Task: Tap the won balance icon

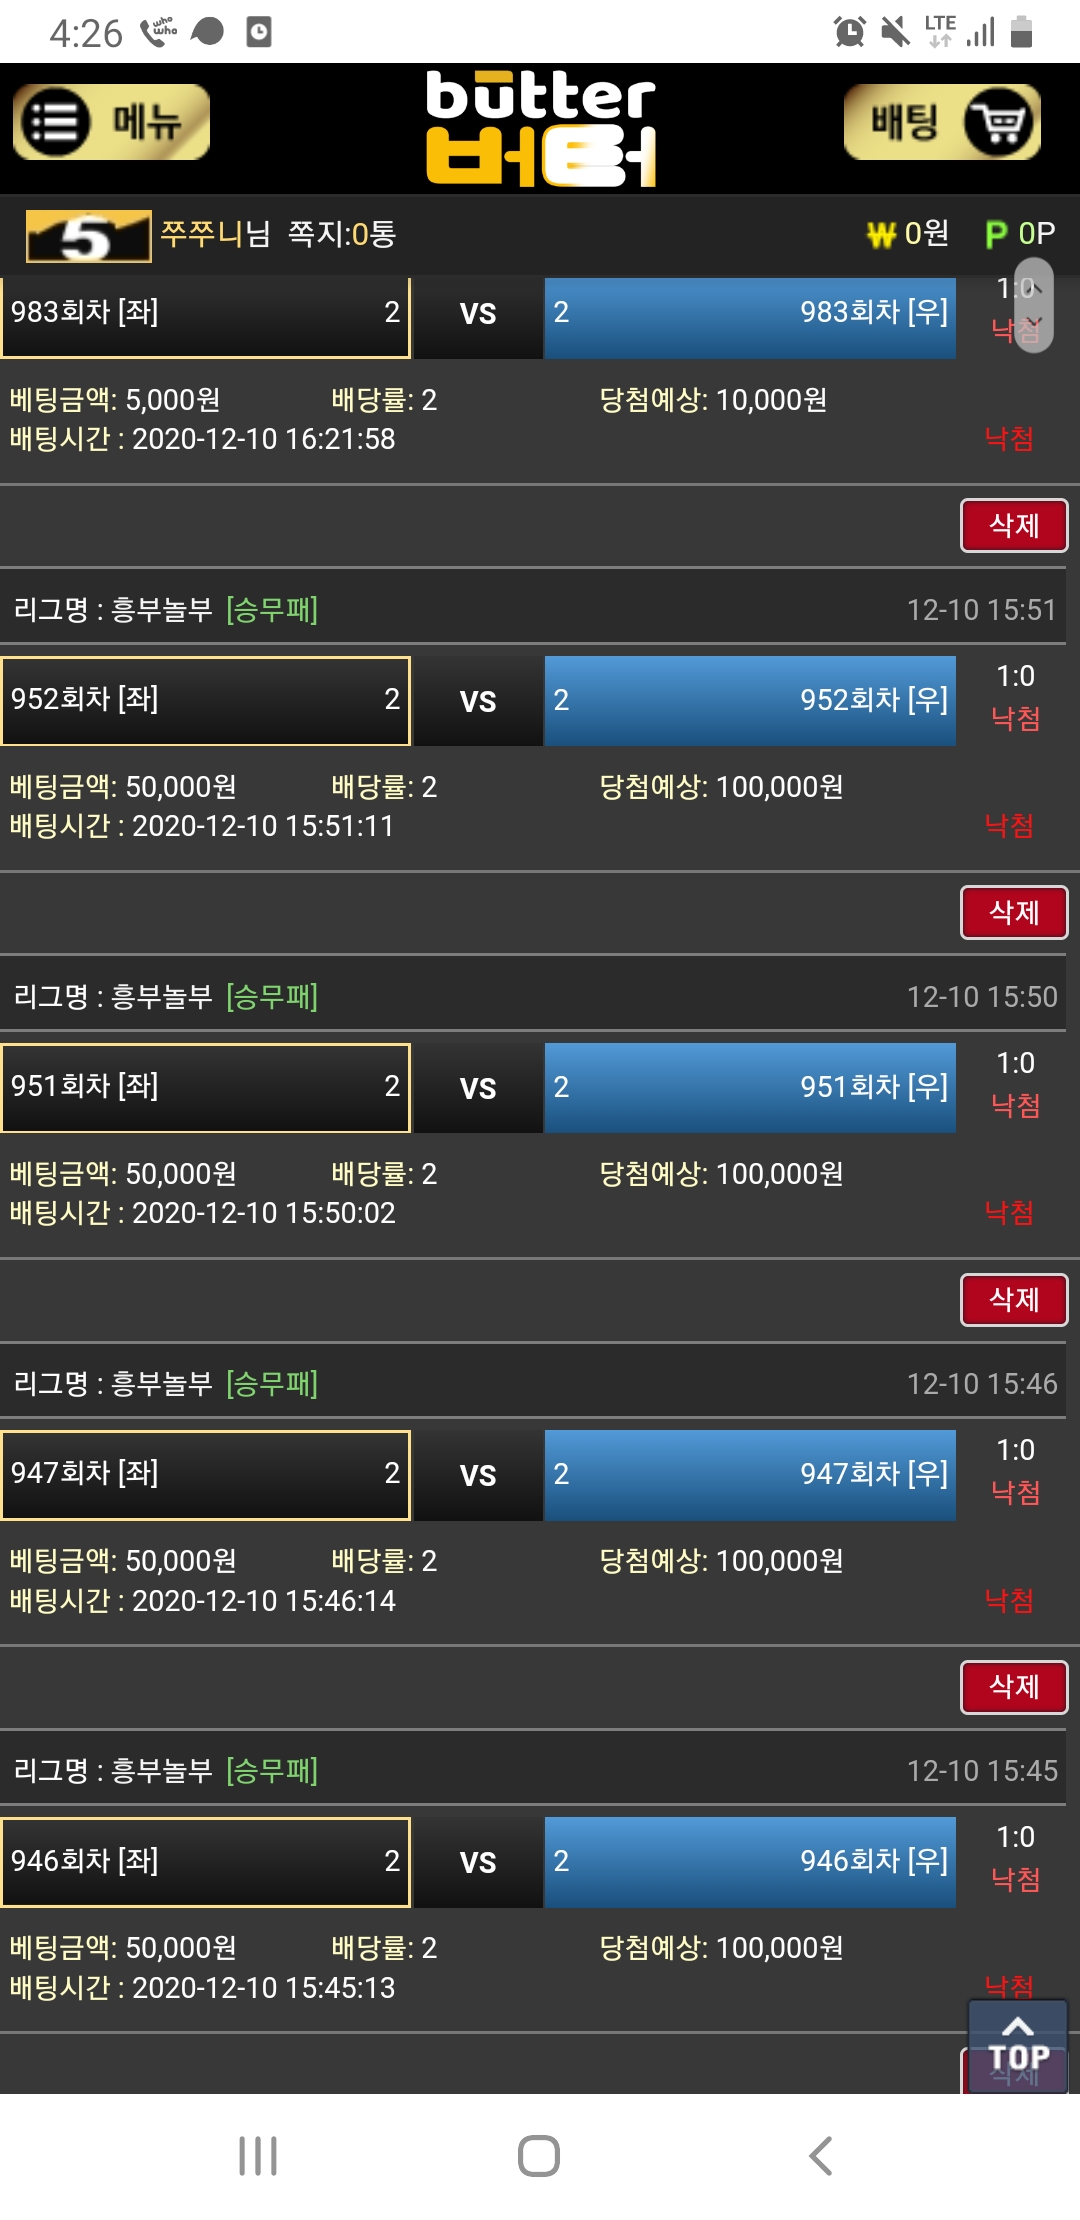Action: [x=880, y=234]
